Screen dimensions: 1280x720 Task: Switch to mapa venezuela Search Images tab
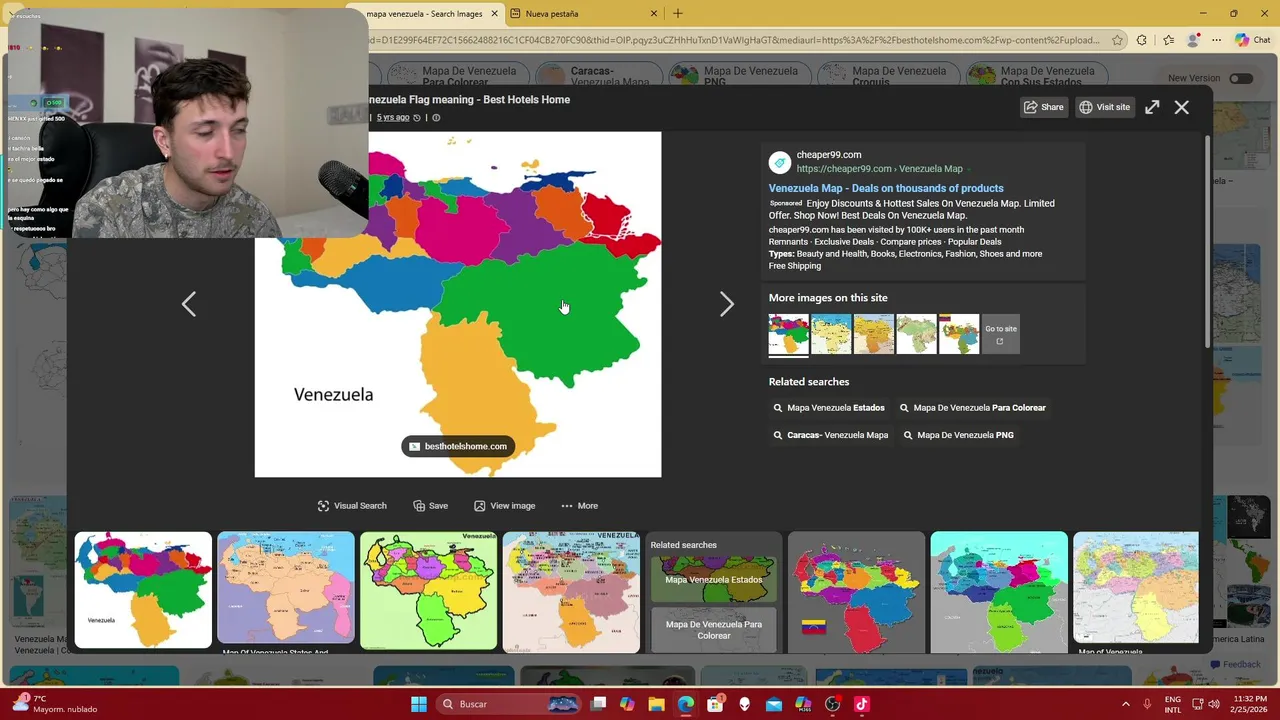point(424,14)
